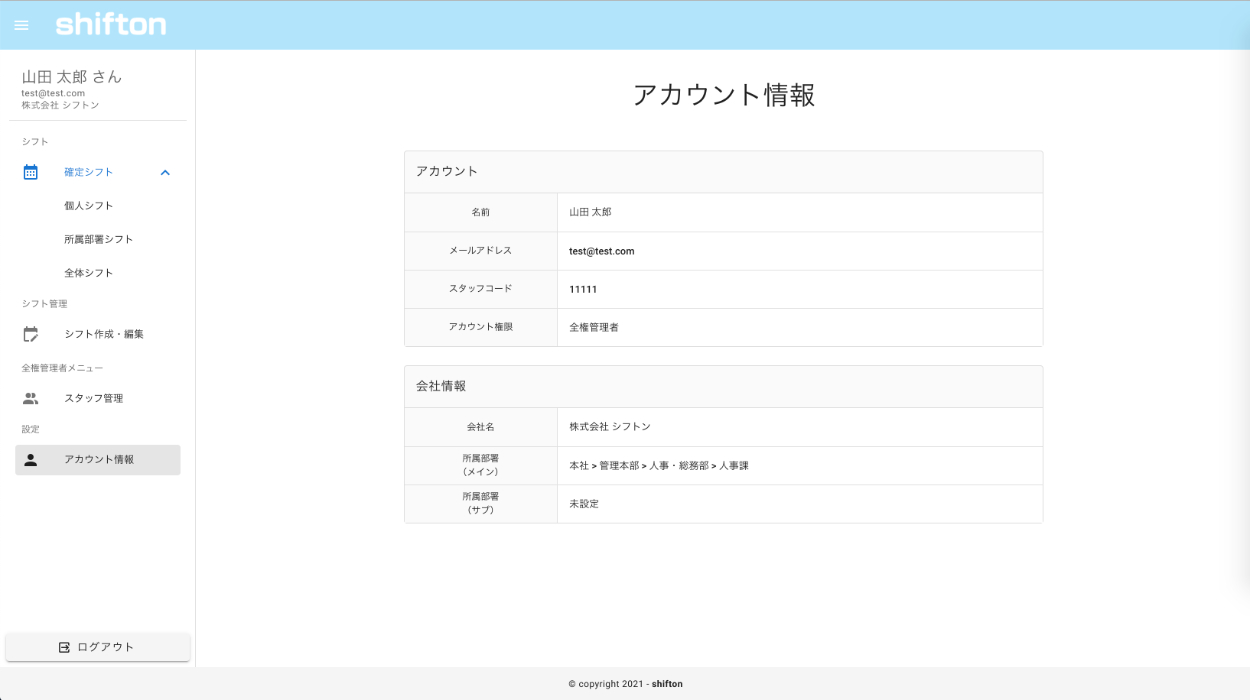The image size is (1250, 700).
Task: Collapse the 確定シフト chevron
Action: (165, 172)
